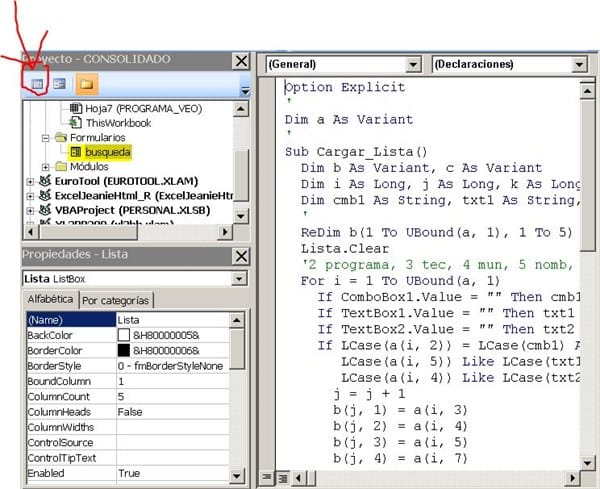Switch to the Alfabética tab
Screen dimensions: 600x489
[49, 300]
